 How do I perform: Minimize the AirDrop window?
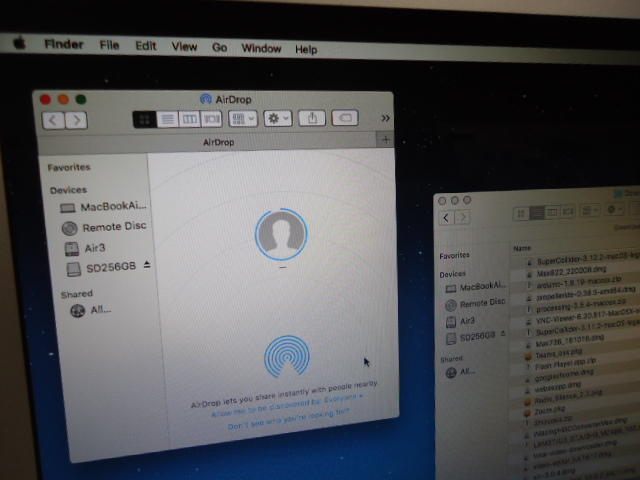[63, 99]
